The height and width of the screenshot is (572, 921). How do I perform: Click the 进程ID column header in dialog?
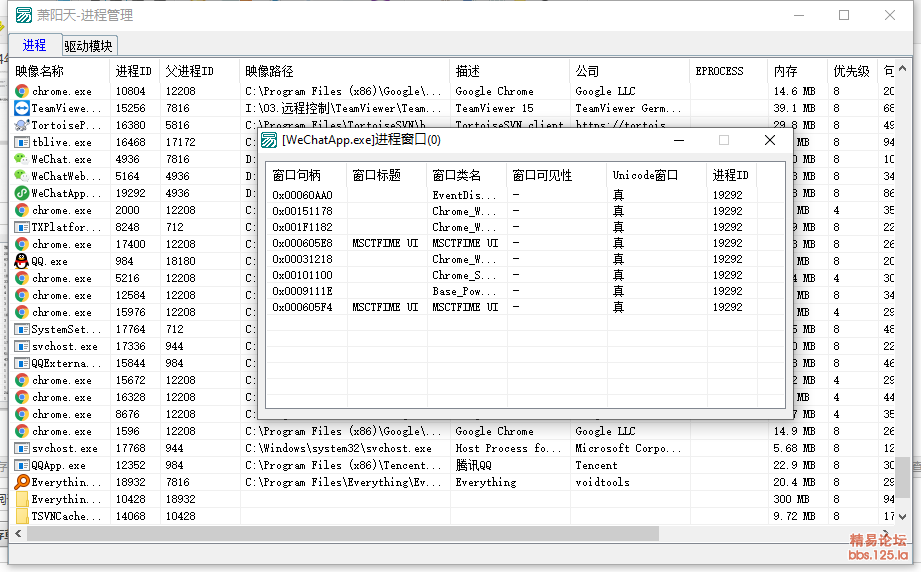(730, 175)
